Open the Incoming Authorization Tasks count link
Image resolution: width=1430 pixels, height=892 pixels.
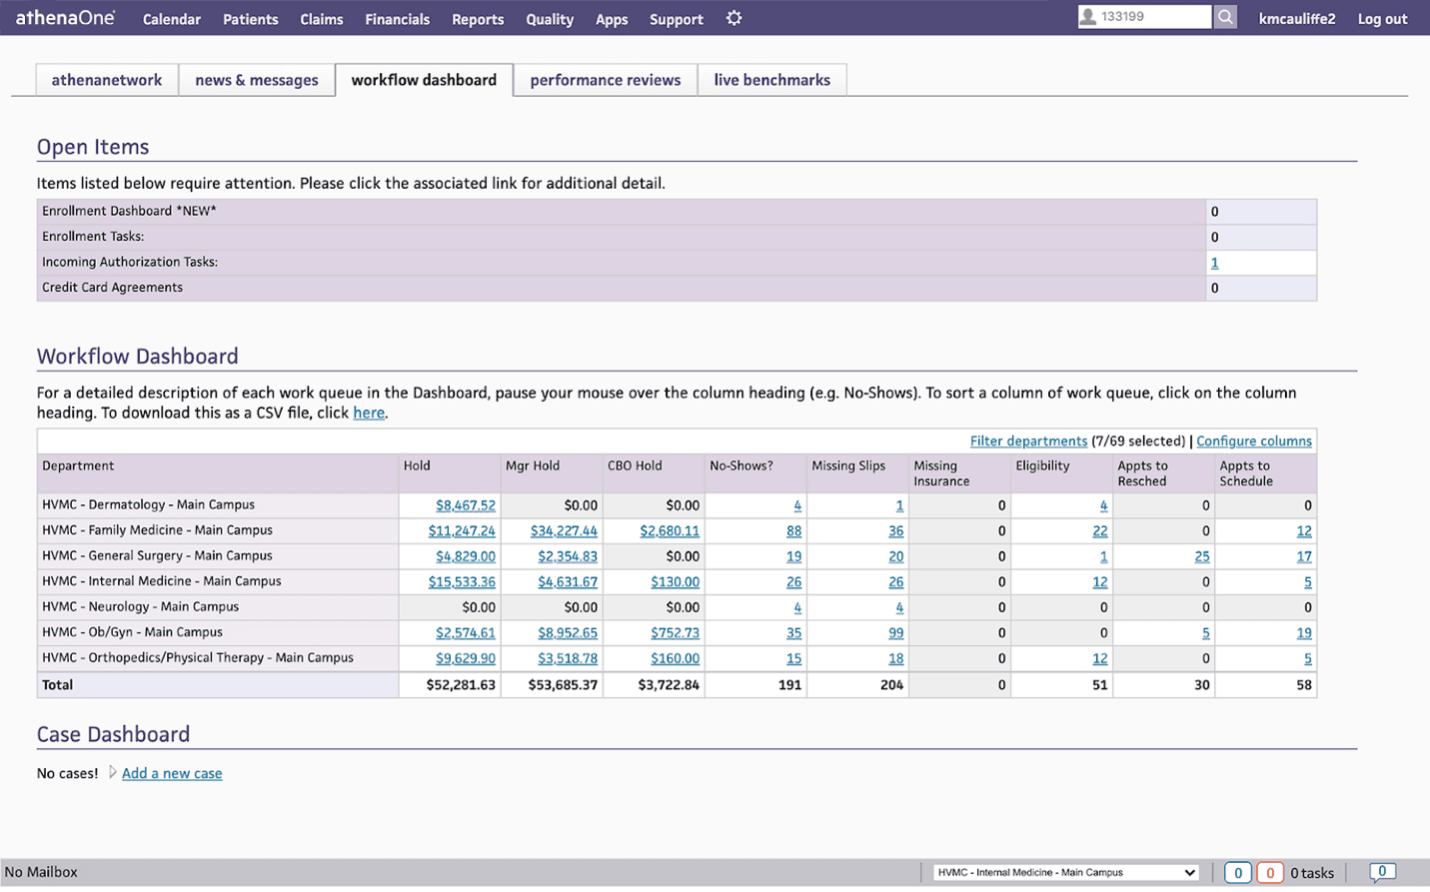point(1214,261)
